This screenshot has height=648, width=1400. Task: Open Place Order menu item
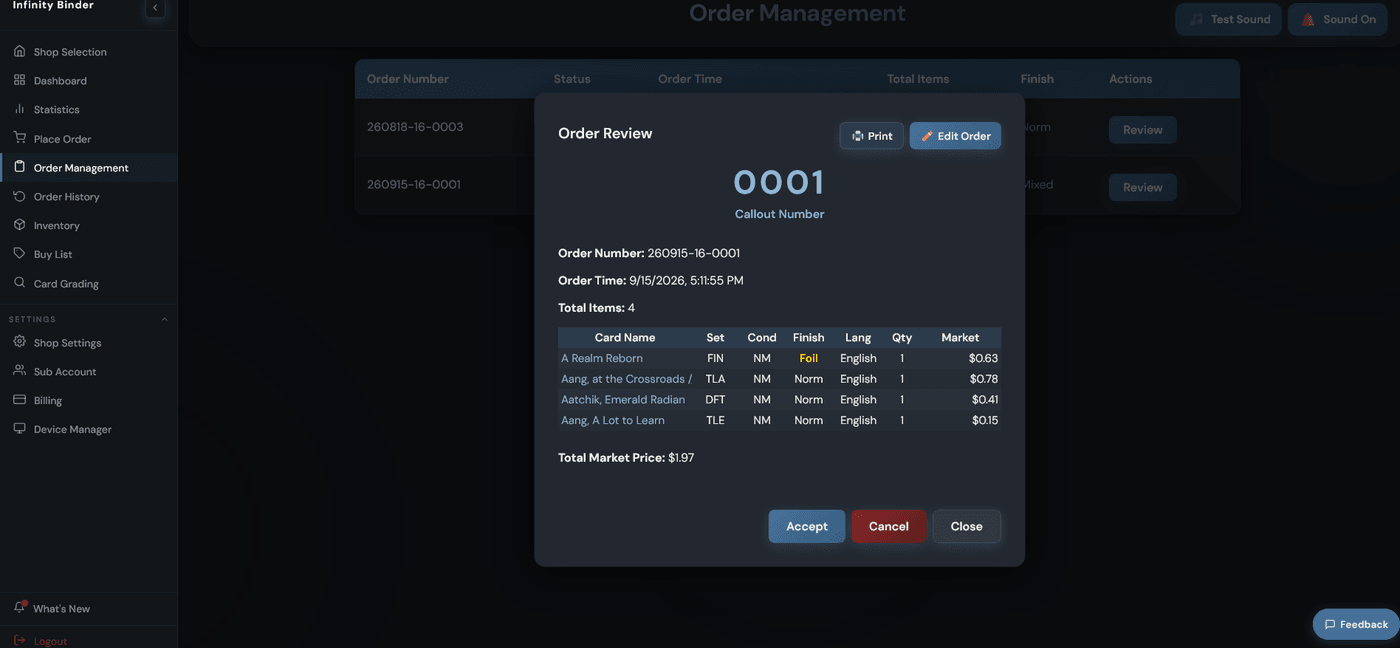pyautogui.click(x=89, y=139)
